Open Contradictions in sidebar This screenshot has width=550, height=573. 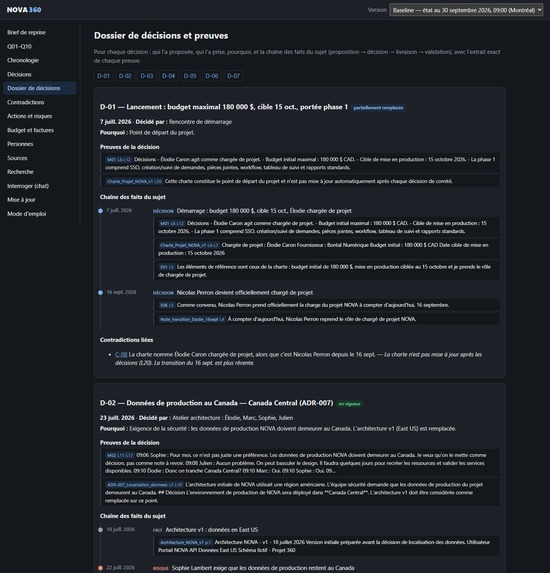point(40,102)
